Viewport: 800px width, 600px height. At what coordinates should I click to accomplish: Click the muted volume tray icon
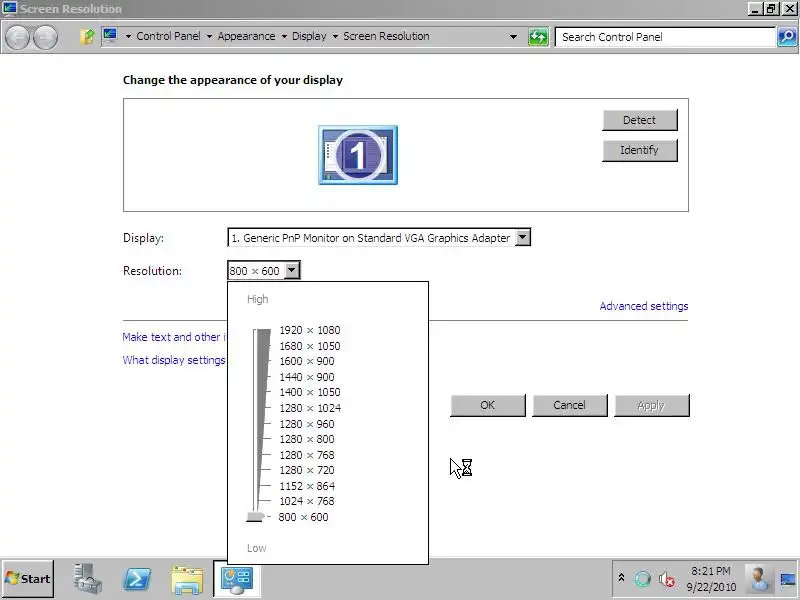[x=666, y=579]
